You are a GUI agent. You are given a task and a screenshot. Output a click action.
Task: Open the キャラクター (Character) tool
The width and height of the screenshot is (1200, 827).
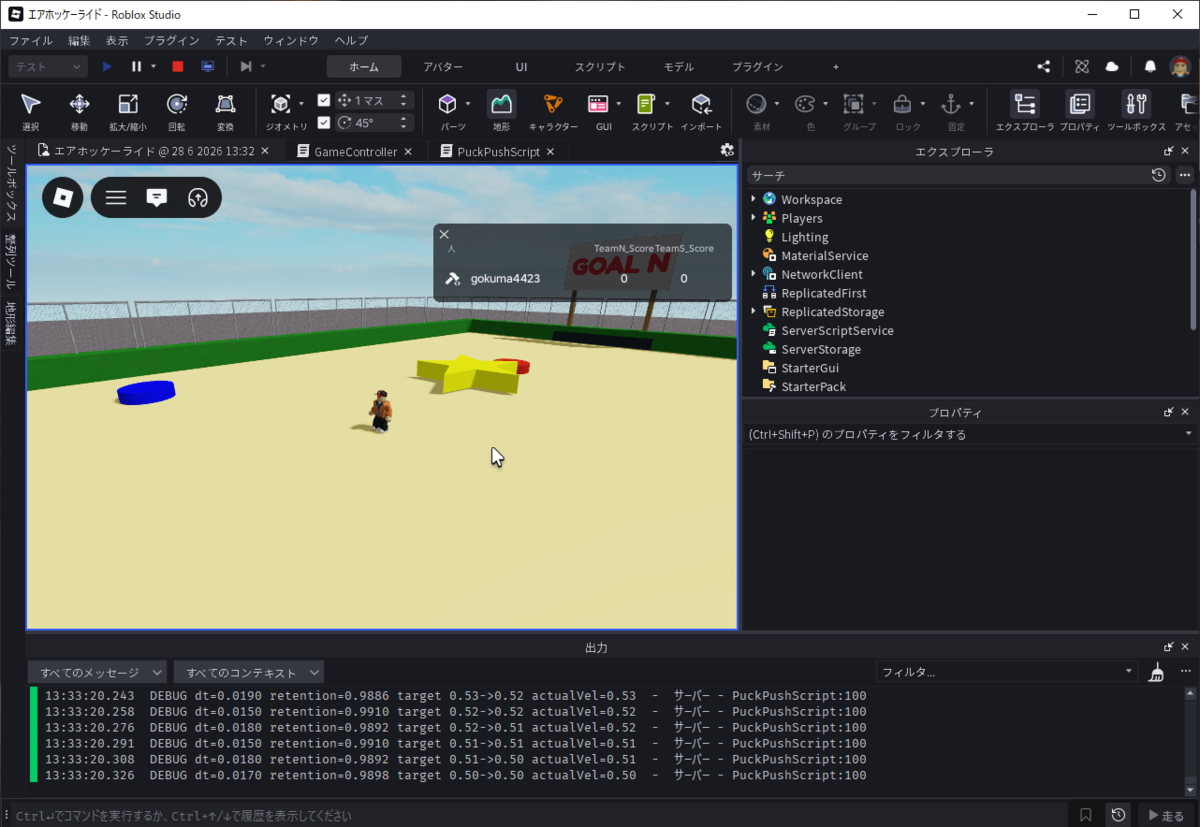[x=553, y=111]
